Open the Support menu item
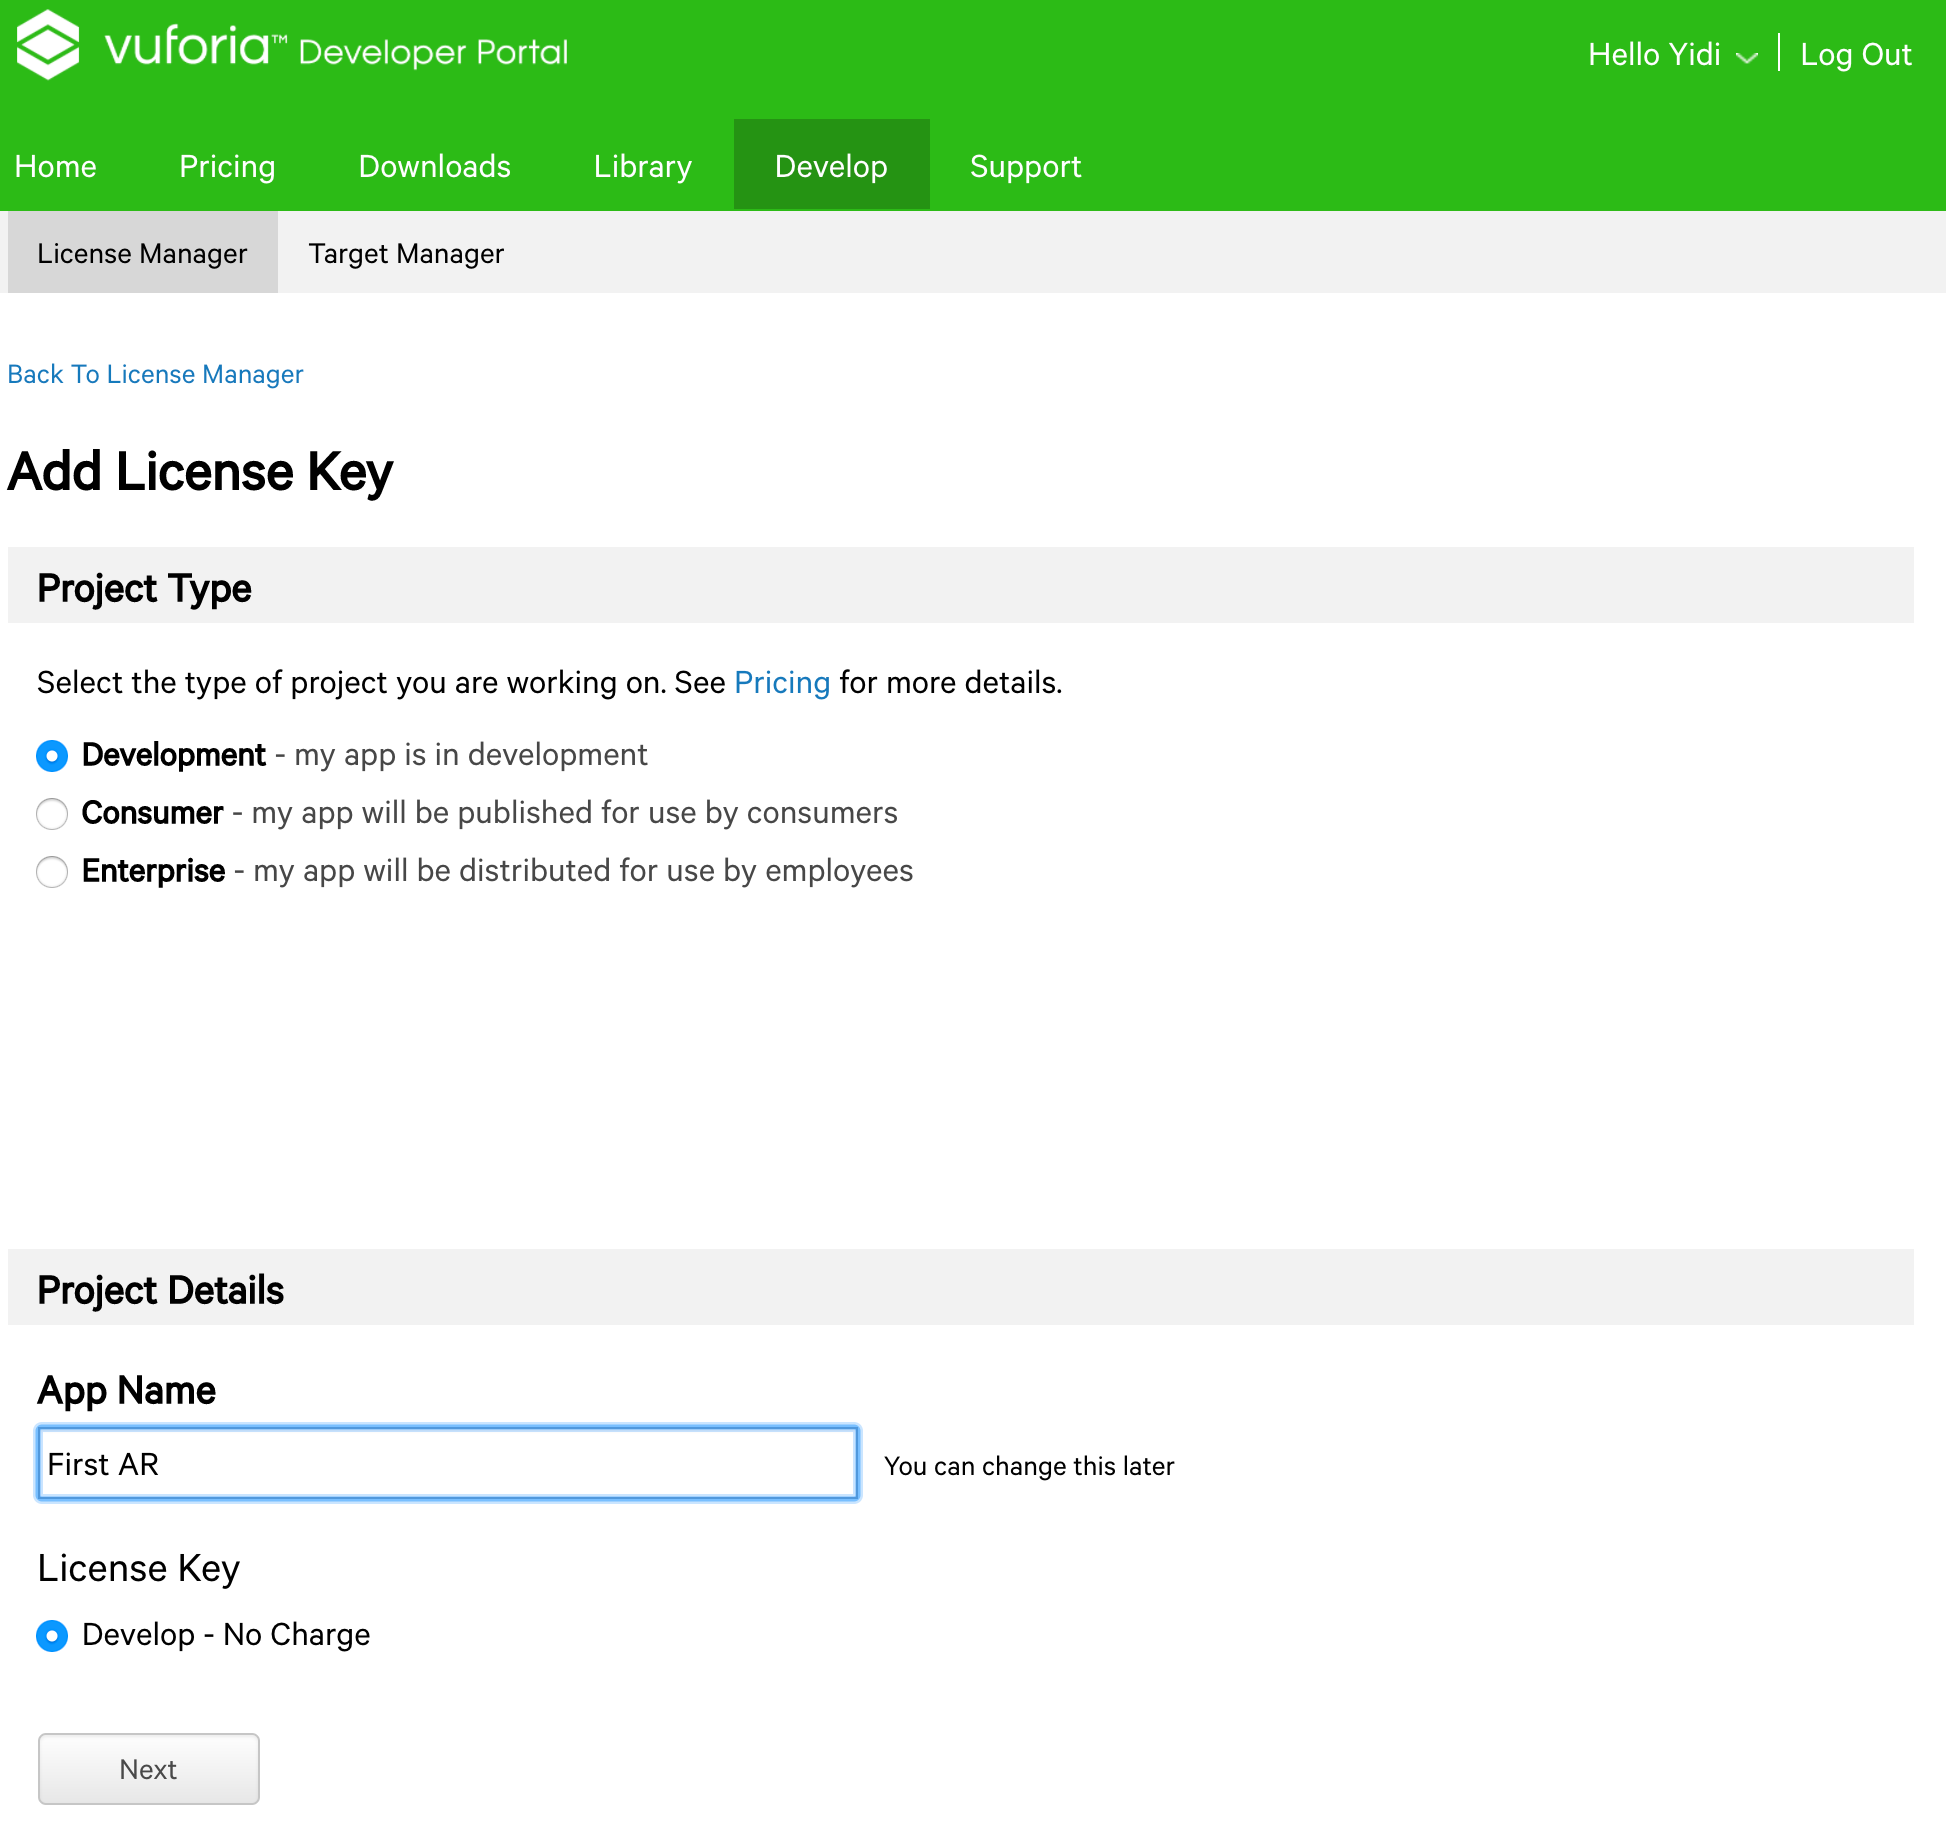 pos(1025,166)
